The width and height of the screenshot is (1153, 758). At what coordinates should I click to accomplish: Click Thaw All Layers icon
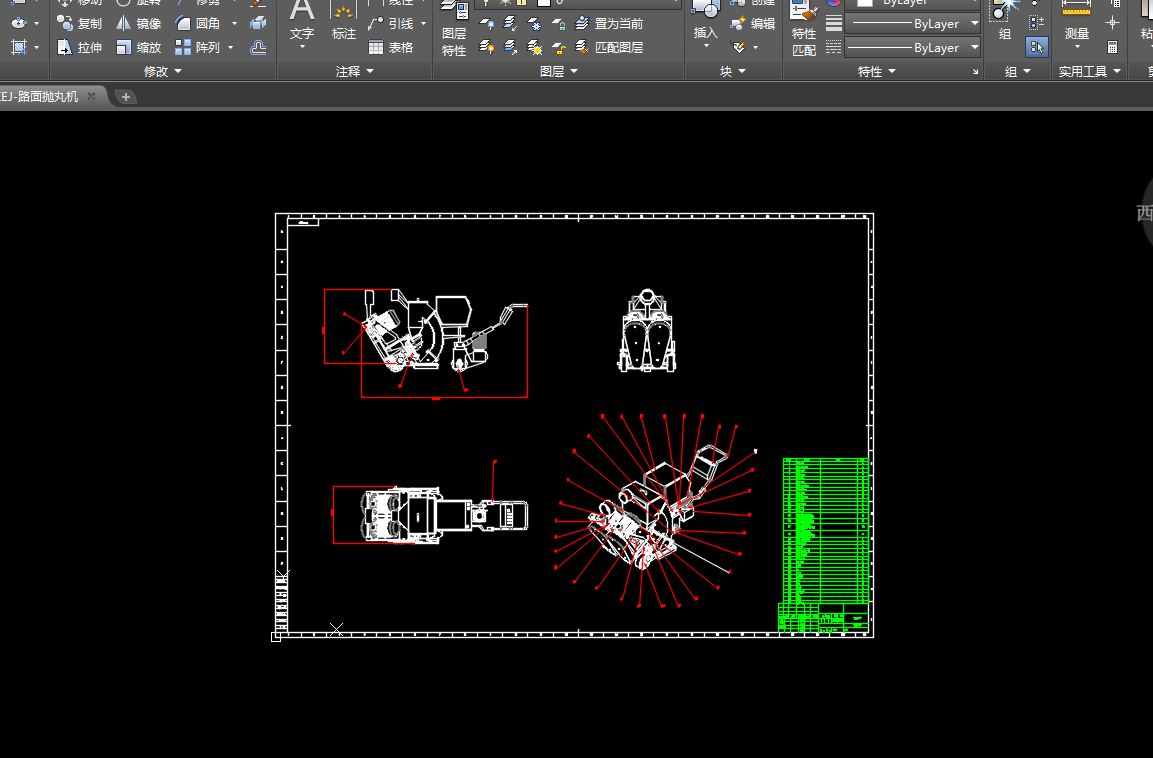tap(535, 48)
